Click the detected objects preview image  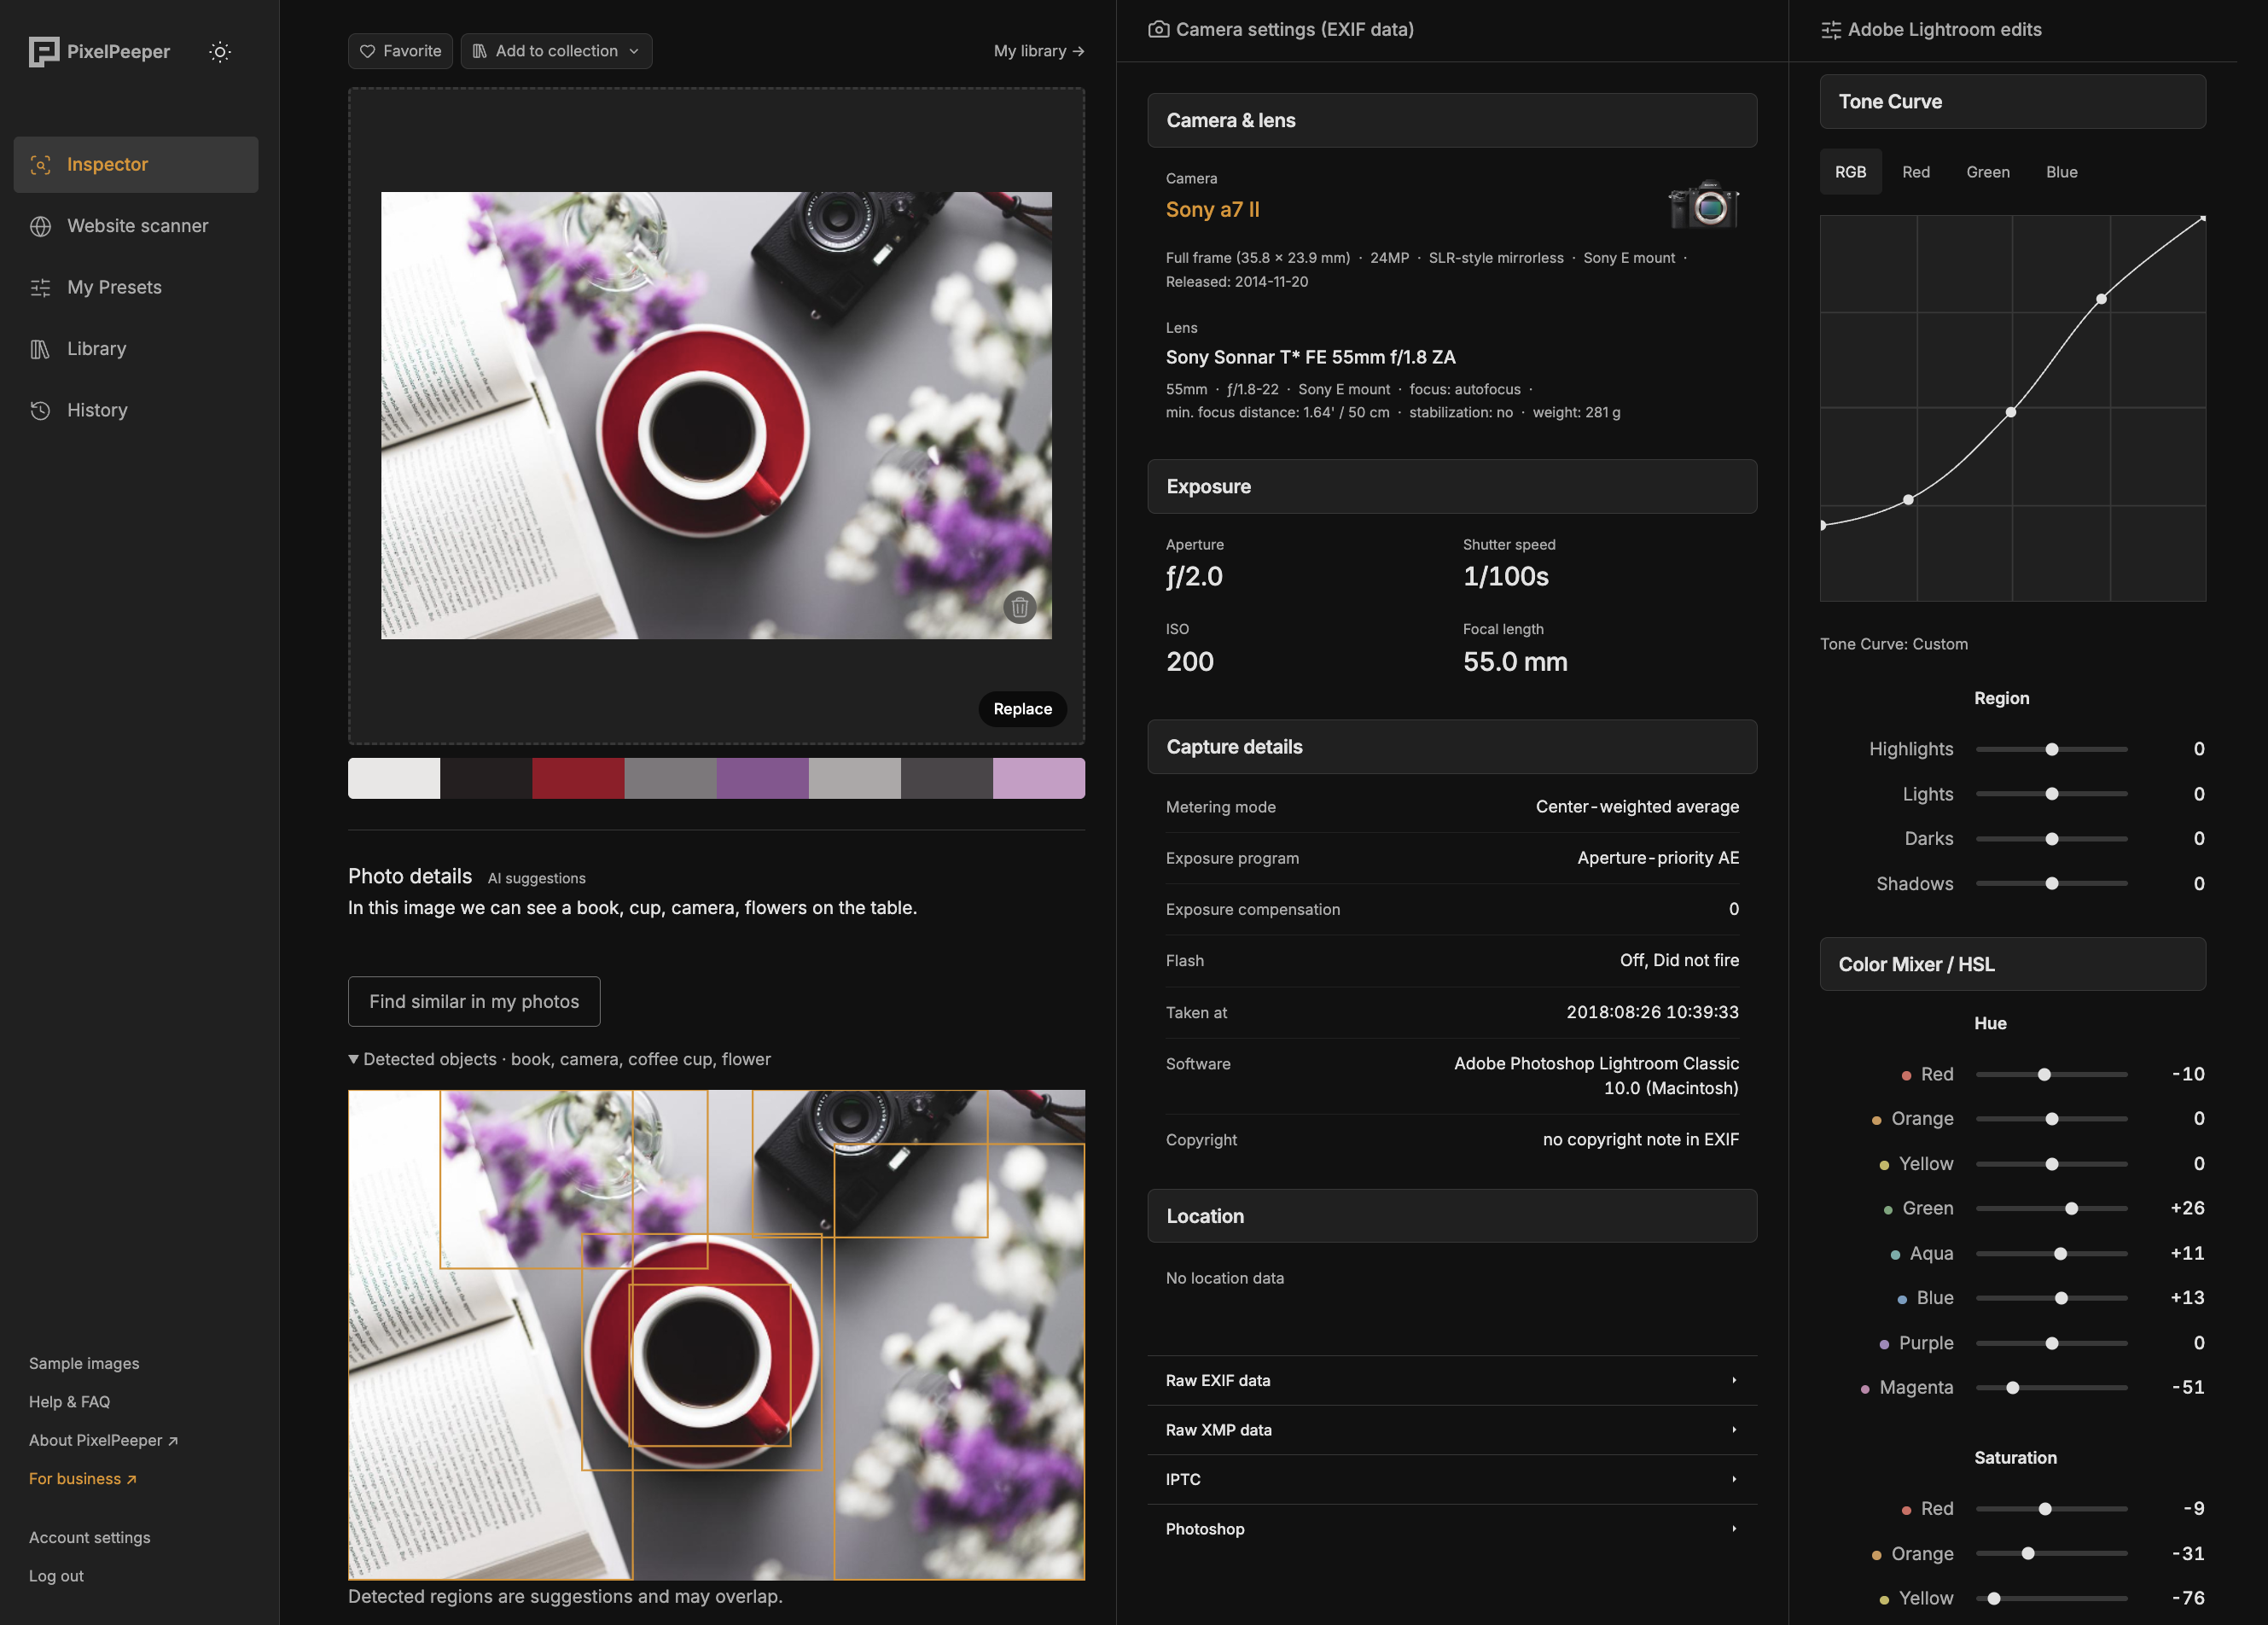click(716, 1335)
